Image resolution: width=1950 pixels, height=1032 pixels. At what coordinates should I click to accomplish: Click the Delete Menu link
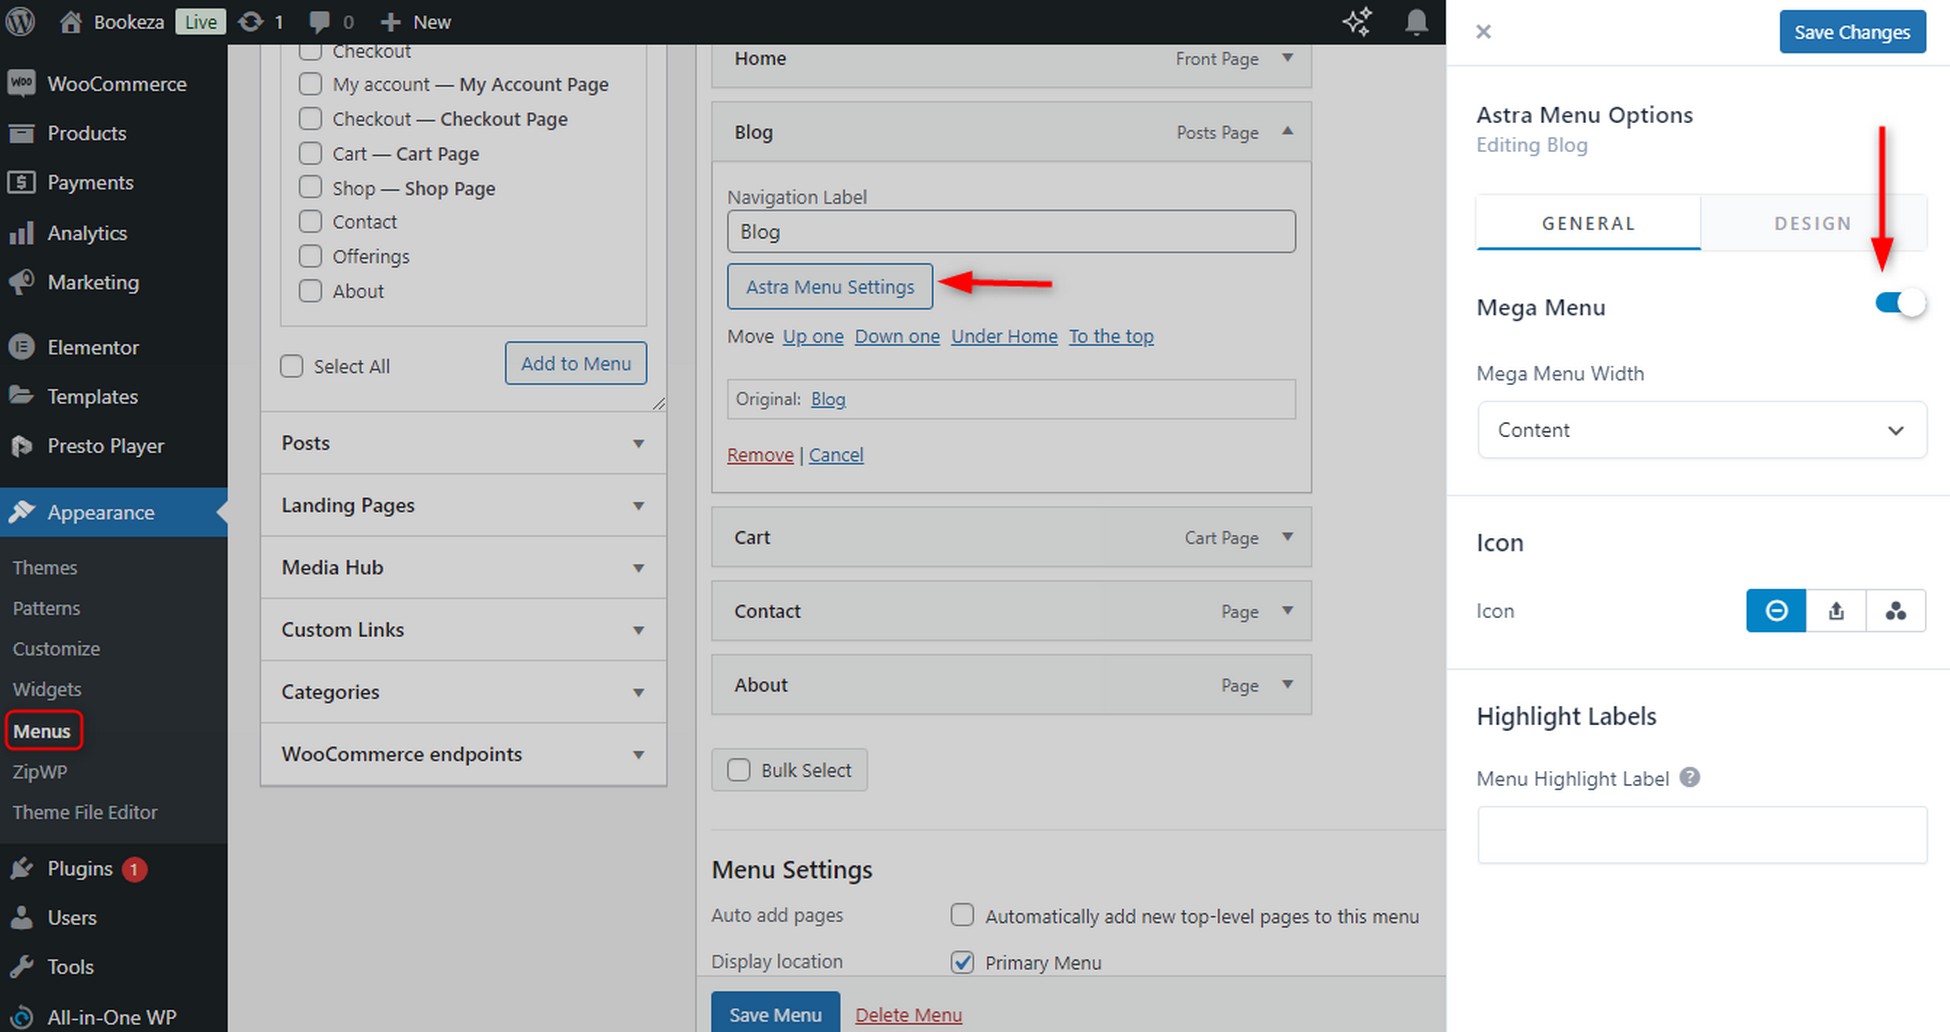click(x=909, y=1015)
